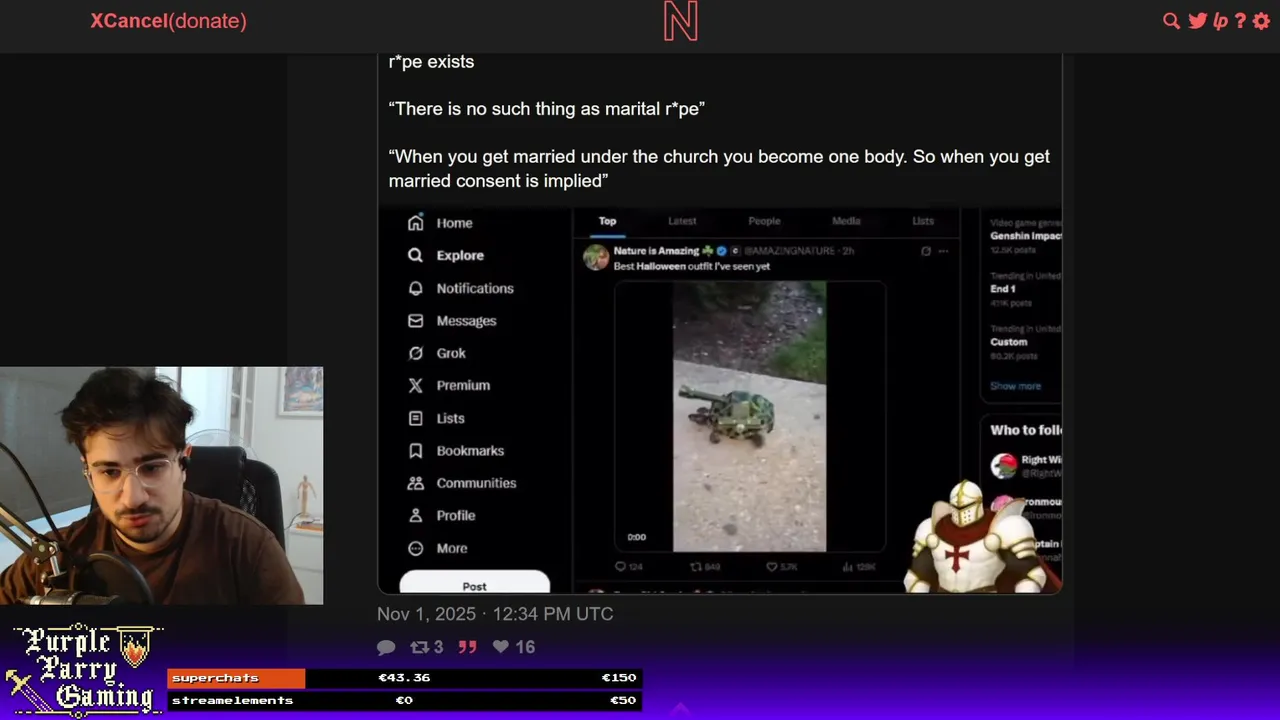1280x720 pixels.
Task: Switch to the Media tab
Action: (x=846, y=221)
